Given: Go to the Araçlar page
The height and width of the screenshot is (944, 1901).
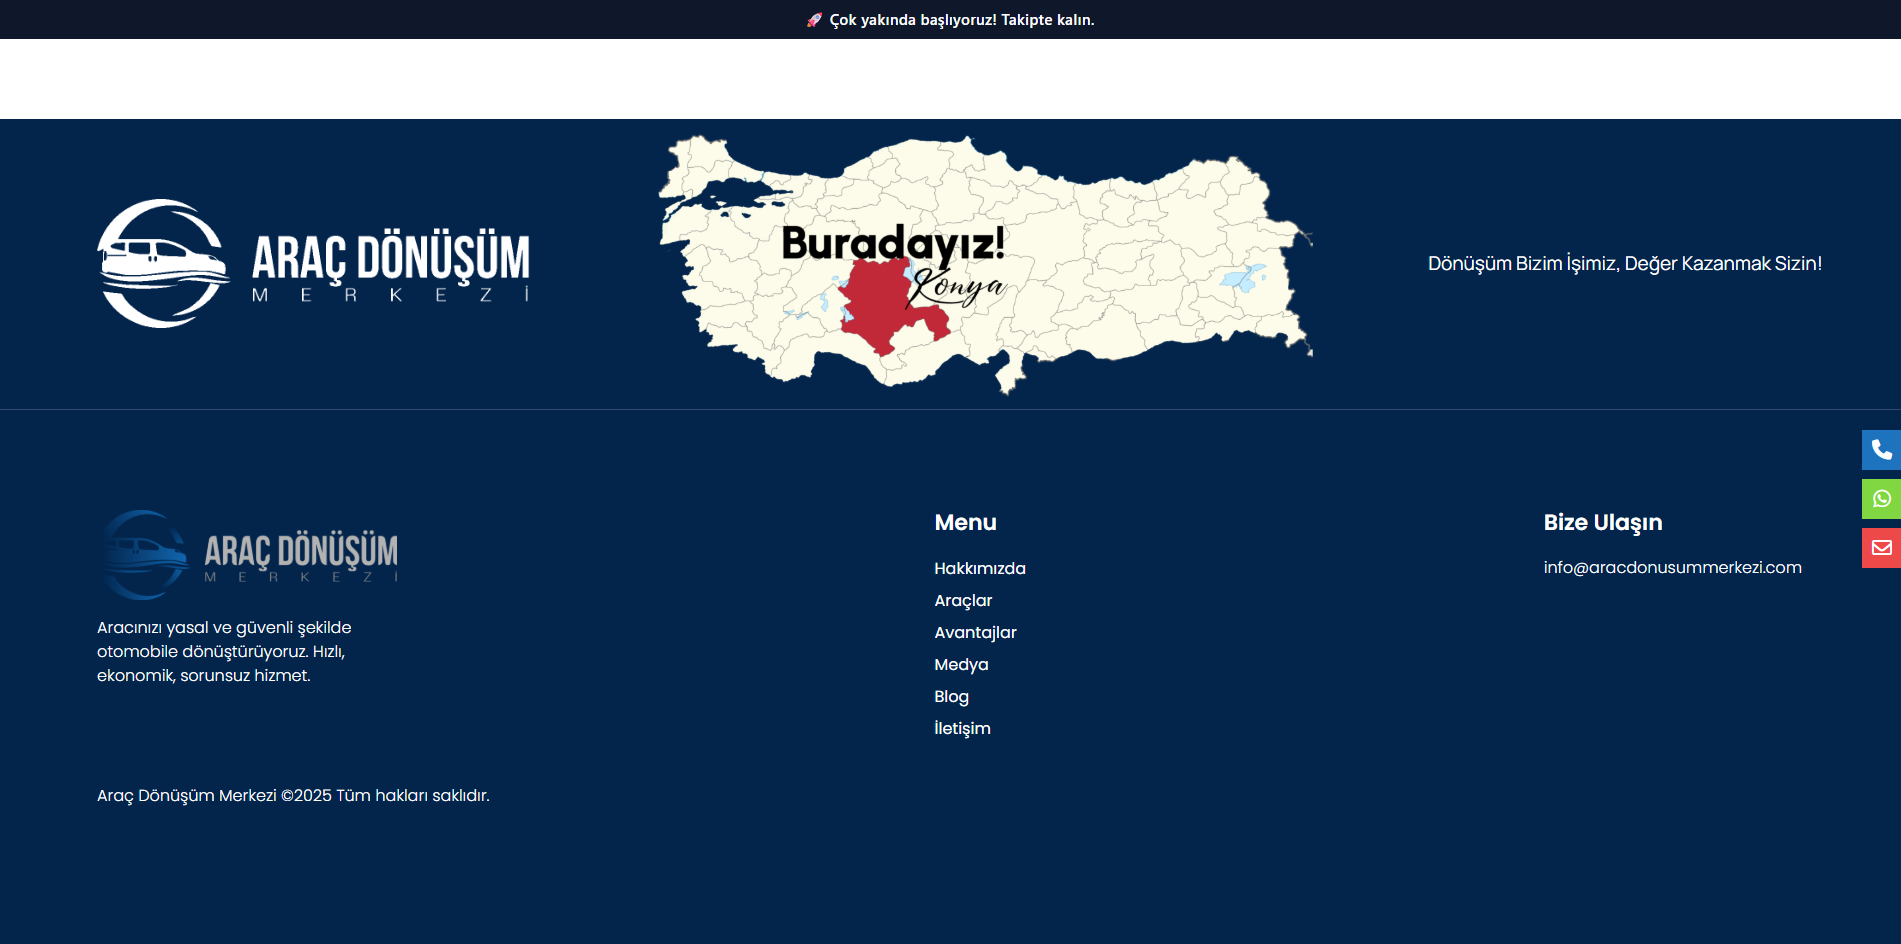Looking at the screenshot, I should (x=963, y=600).
